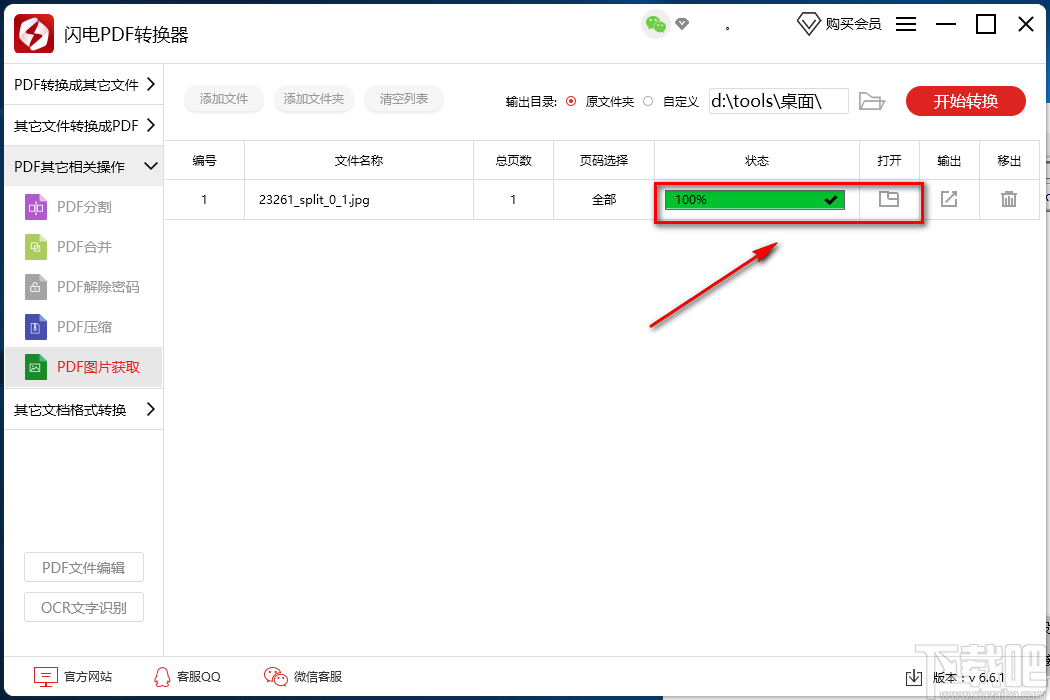This screenshot has width=1050, height=700.
Task: Minimize the window
Action: pyautogui.click(x=946, y=24)
